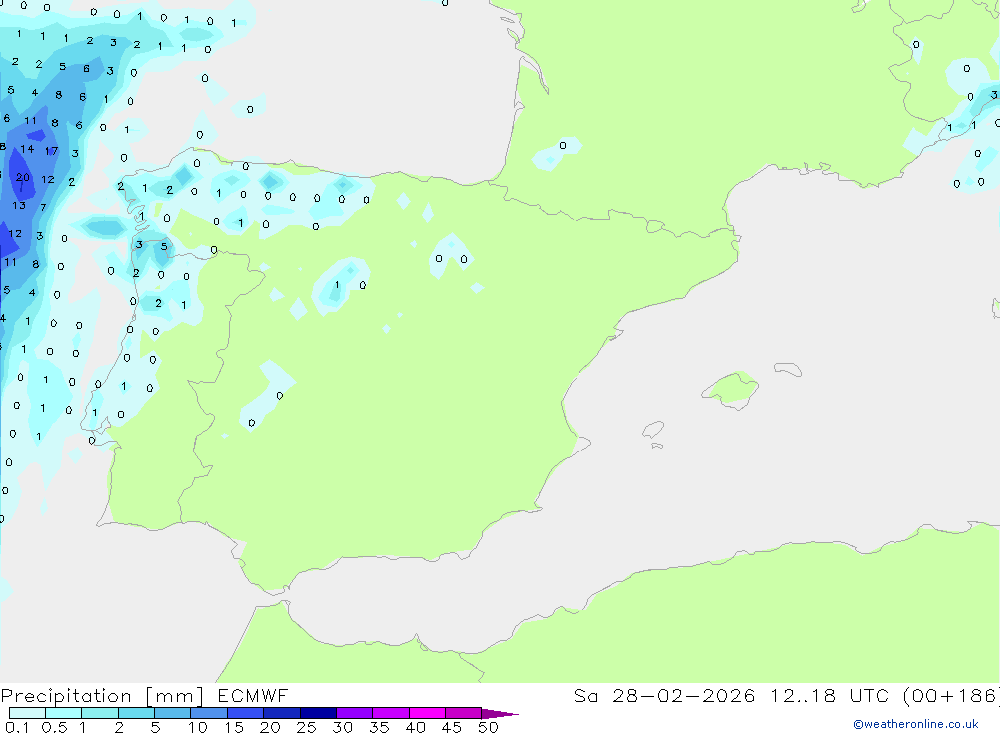Click the legend label 25
This screenshot has height=733, width=1000.
click(306, 727)
